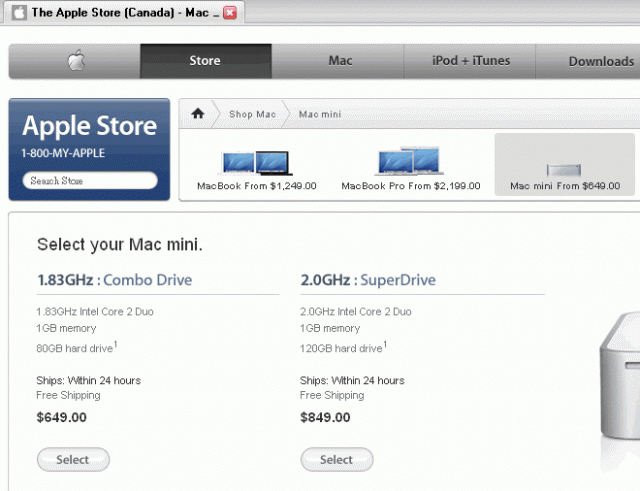This screenshot has height=491, width=640.
Task: Click the home icon in breadcrumb
Action: (x=198, y=113)
